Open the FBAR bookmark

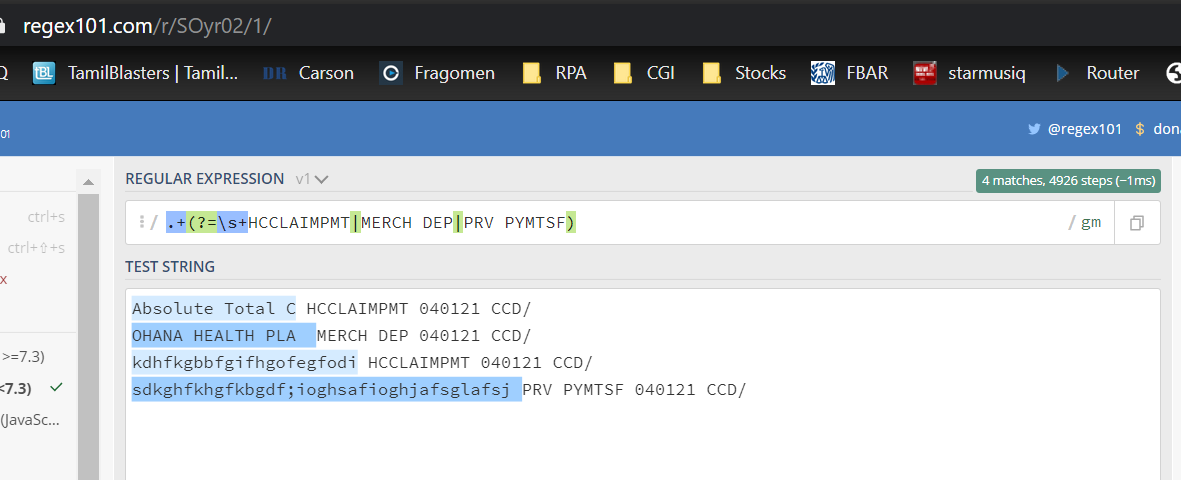[x=849, y=73]
